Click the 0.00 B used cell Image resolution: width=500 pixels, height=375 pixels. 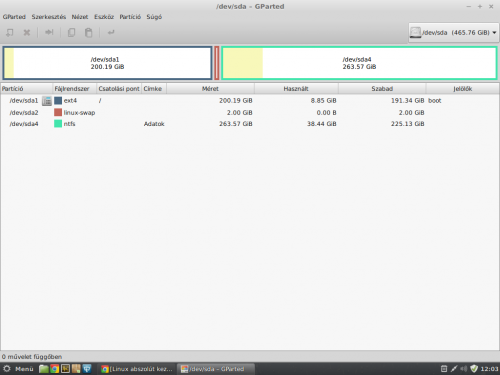(326, 113)
